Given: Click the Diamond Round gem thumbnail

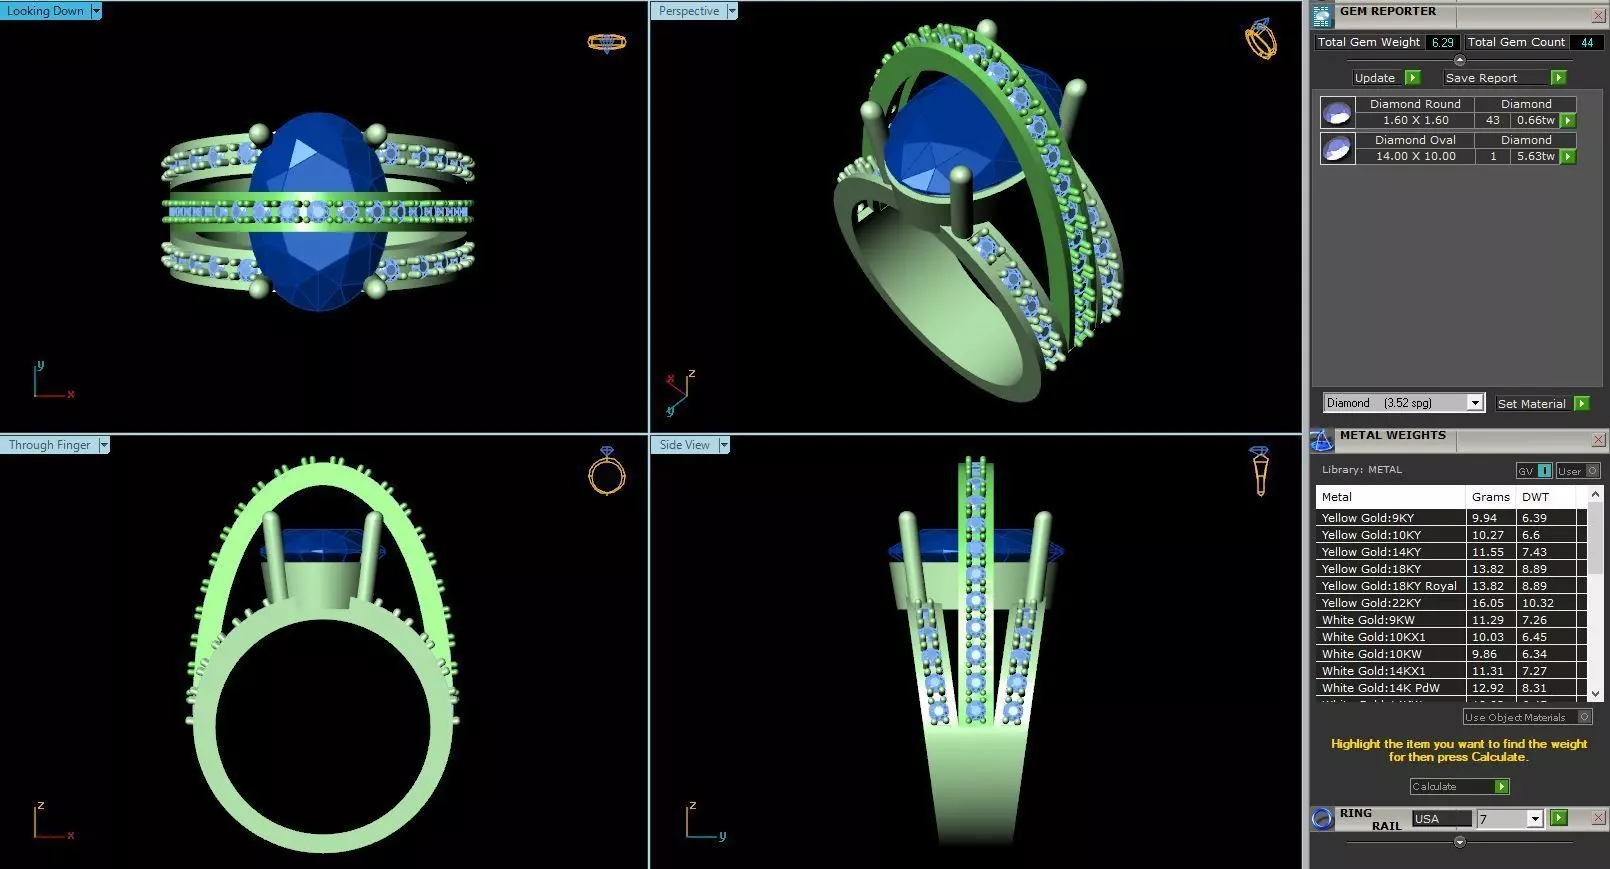Looking at the screenshot, I should click(1337, 113).
